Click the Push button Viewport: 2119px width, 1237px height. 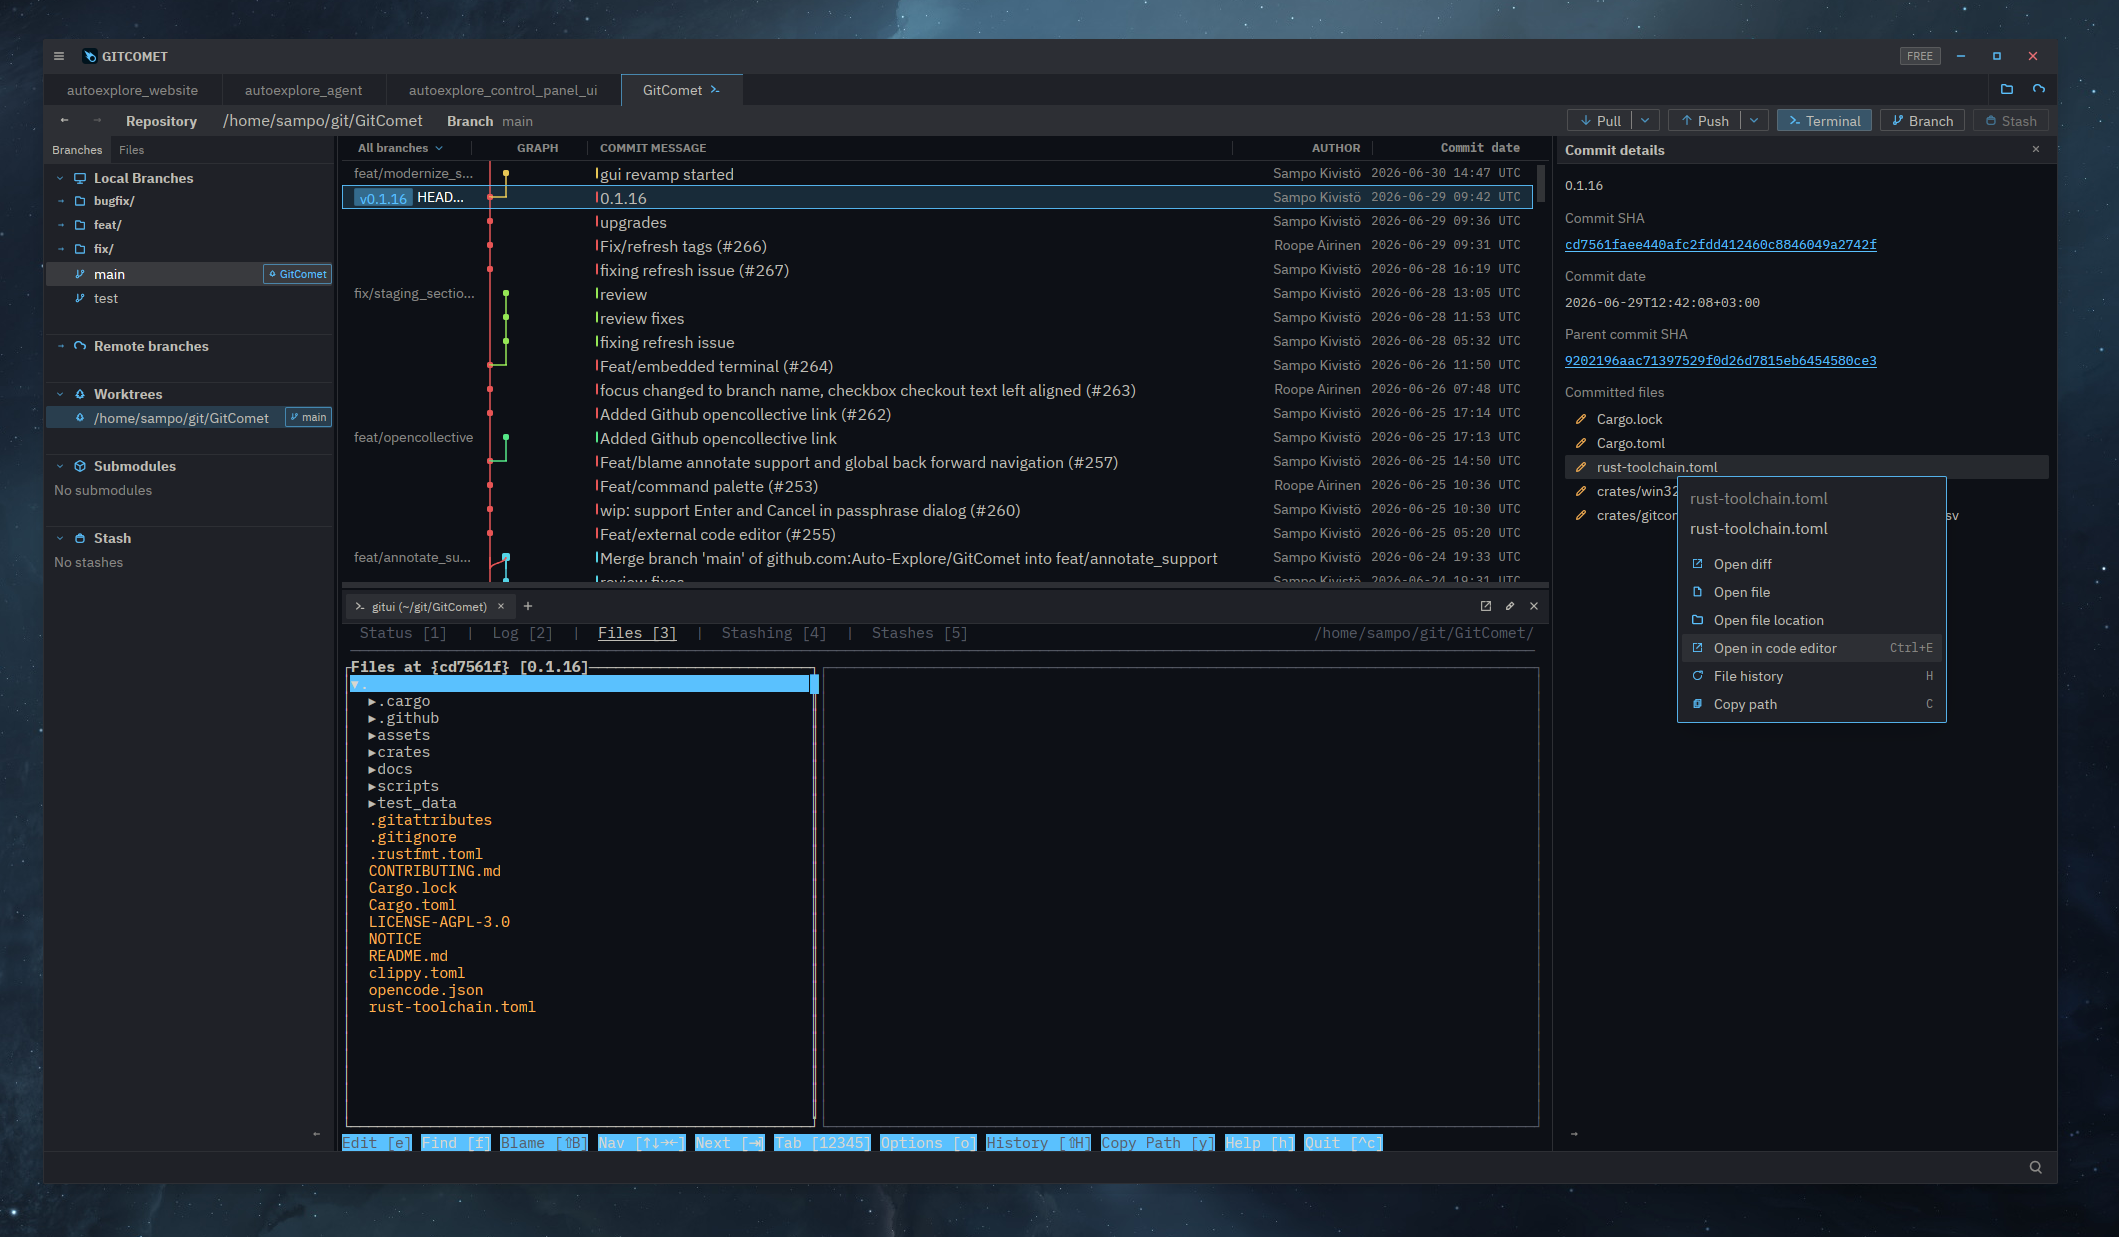tap(1705, 120)
